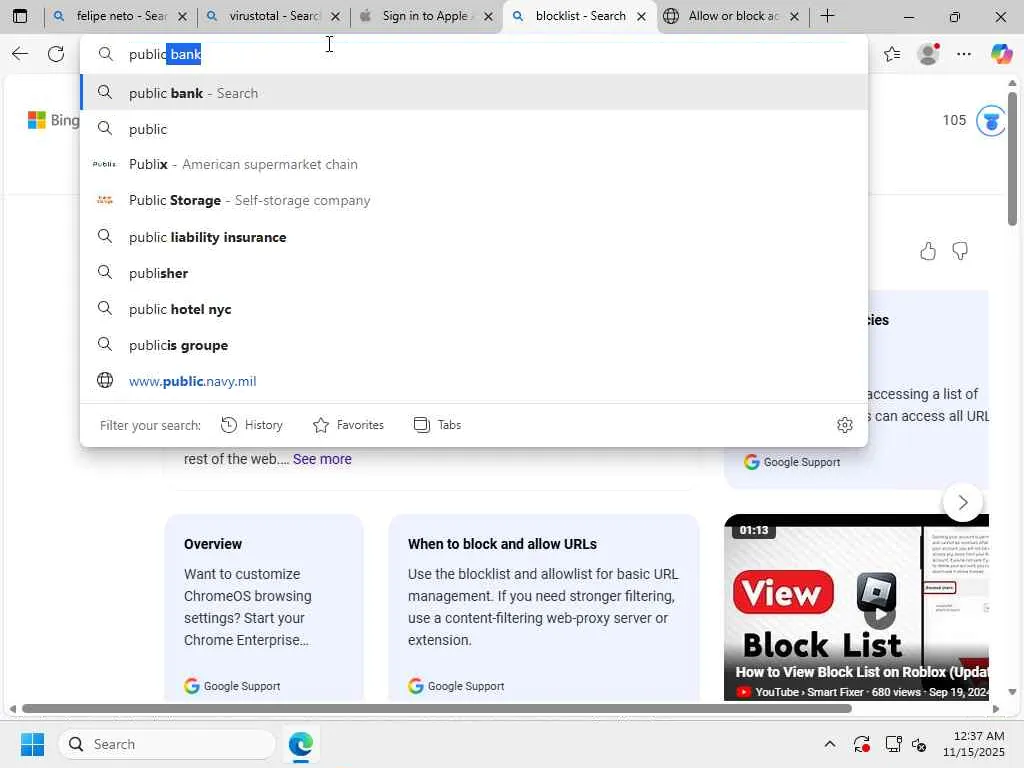Show hidden system tray icons
This screenshot has width=1024, height=768.
click(x=829, y=744)
